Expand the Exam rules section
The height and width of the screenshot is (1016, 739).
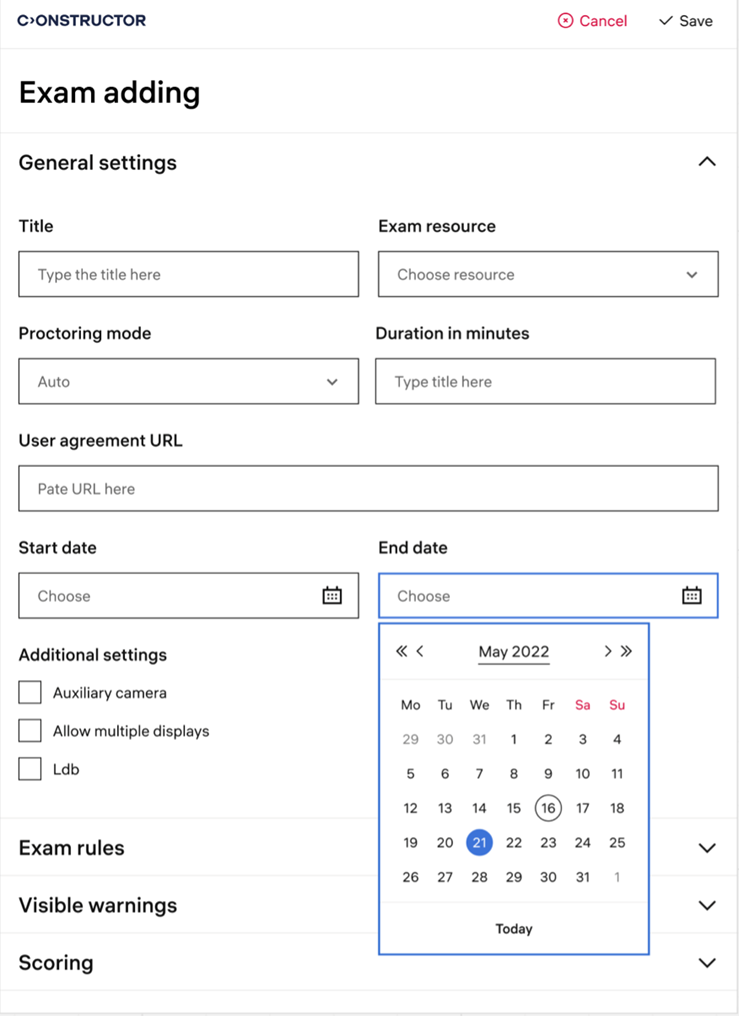click(x=707, y=848)
